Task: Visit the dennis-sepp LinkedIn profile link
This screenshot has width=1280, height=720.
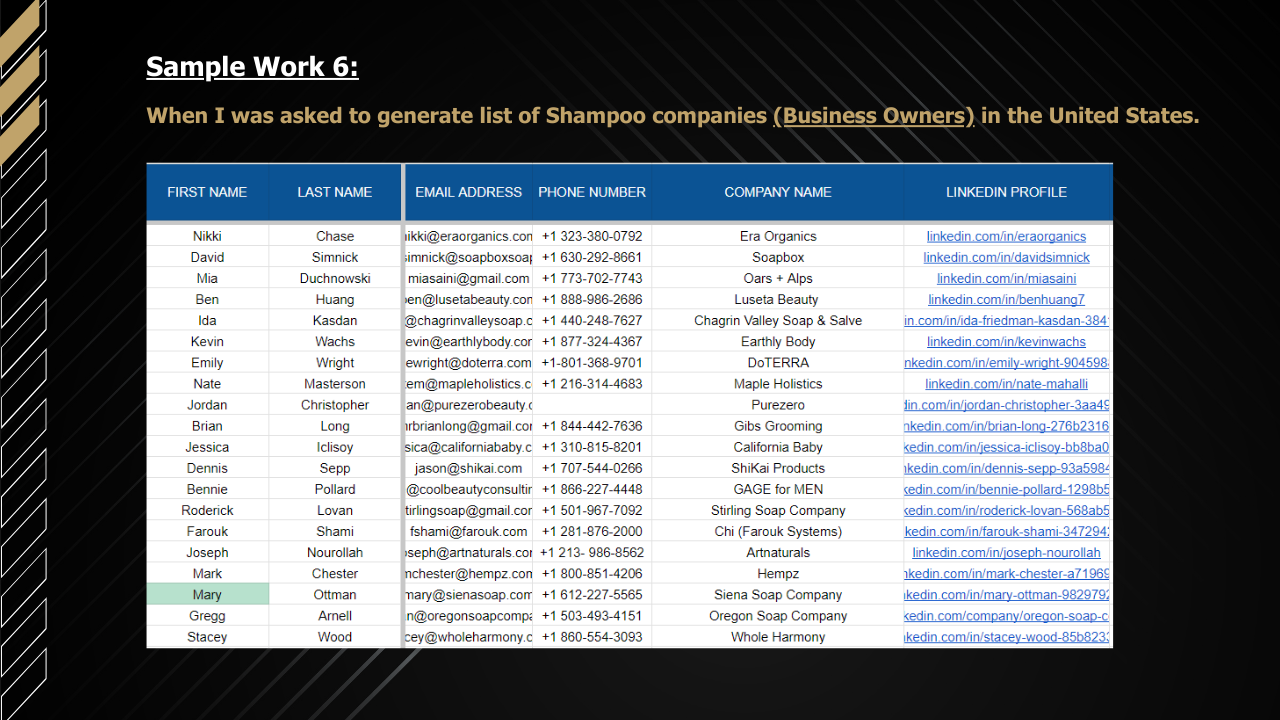Action: [1007, 468]
